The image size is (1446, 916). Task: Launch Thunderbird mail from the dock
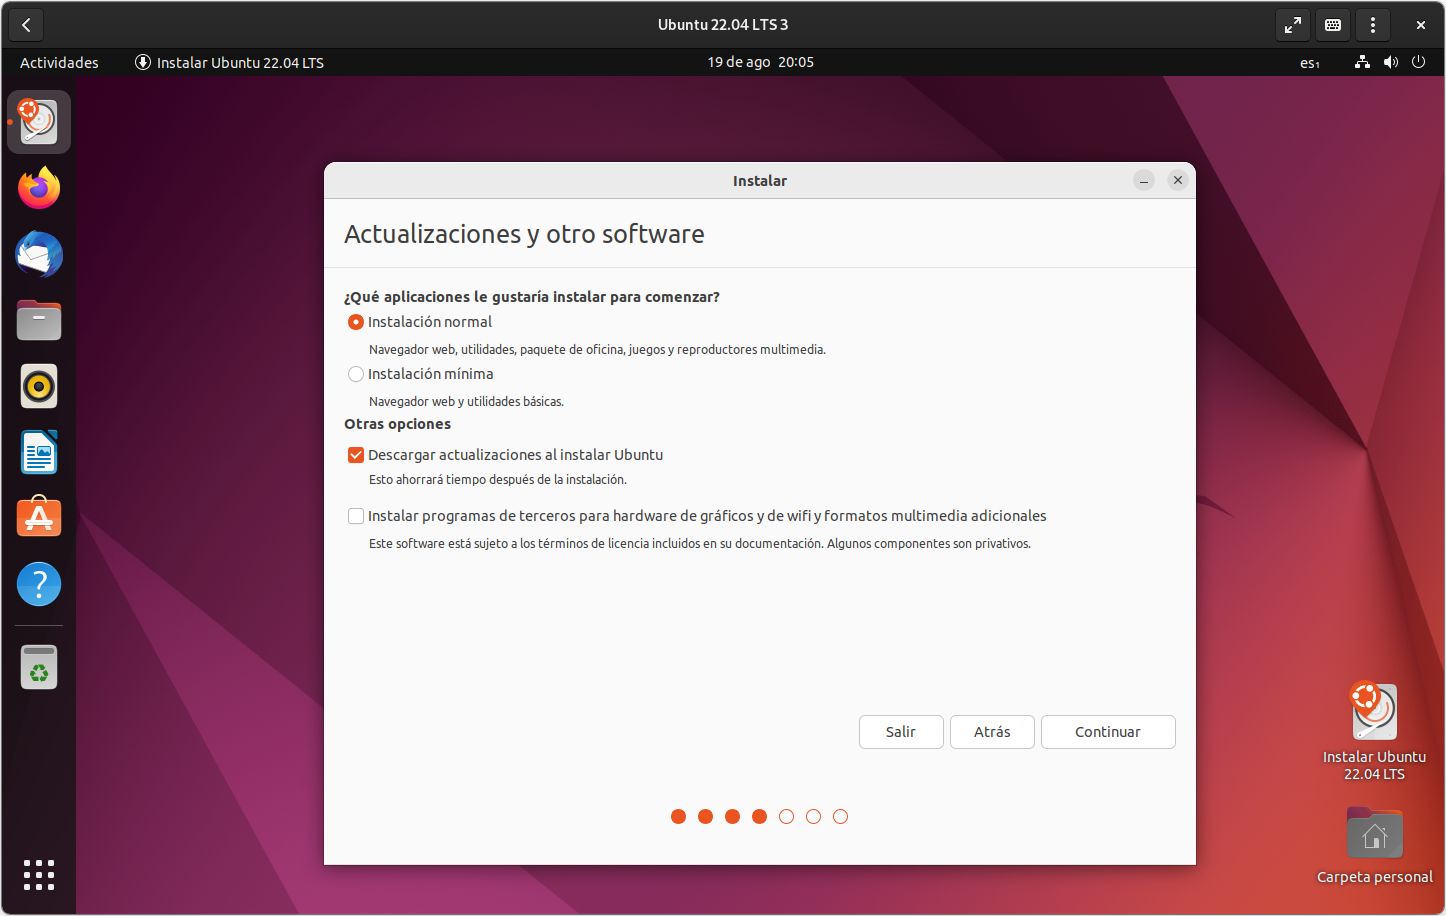39,255
